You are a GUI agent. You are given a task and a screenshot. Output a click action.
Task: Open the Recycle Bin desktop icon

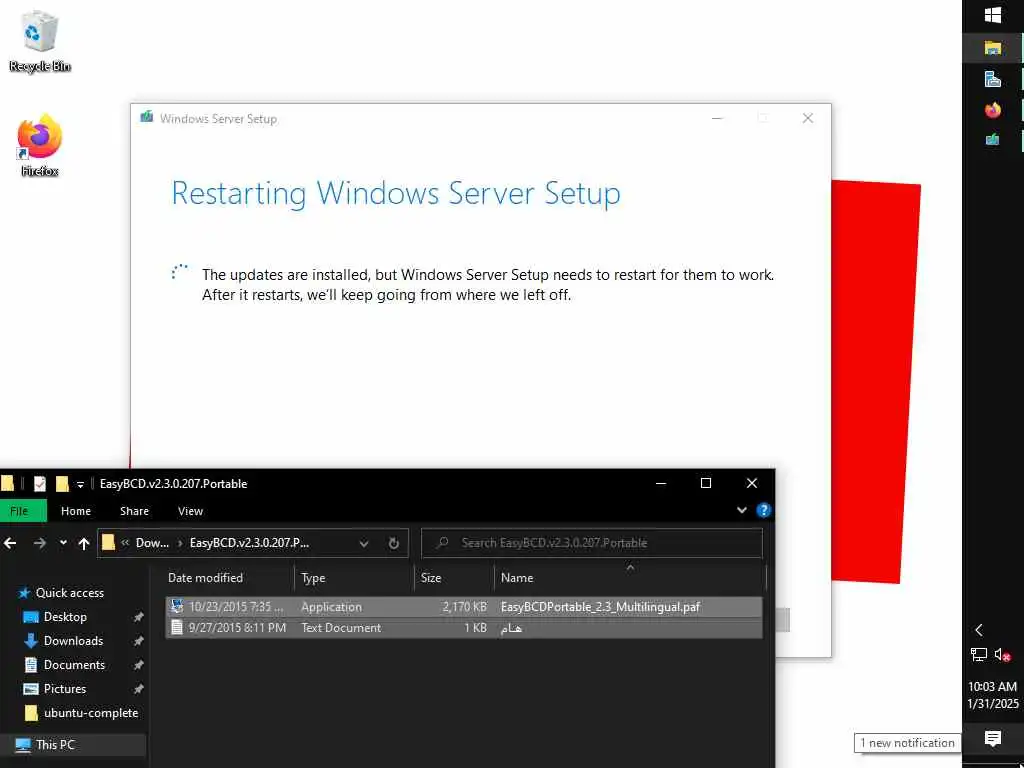(40, 40)
